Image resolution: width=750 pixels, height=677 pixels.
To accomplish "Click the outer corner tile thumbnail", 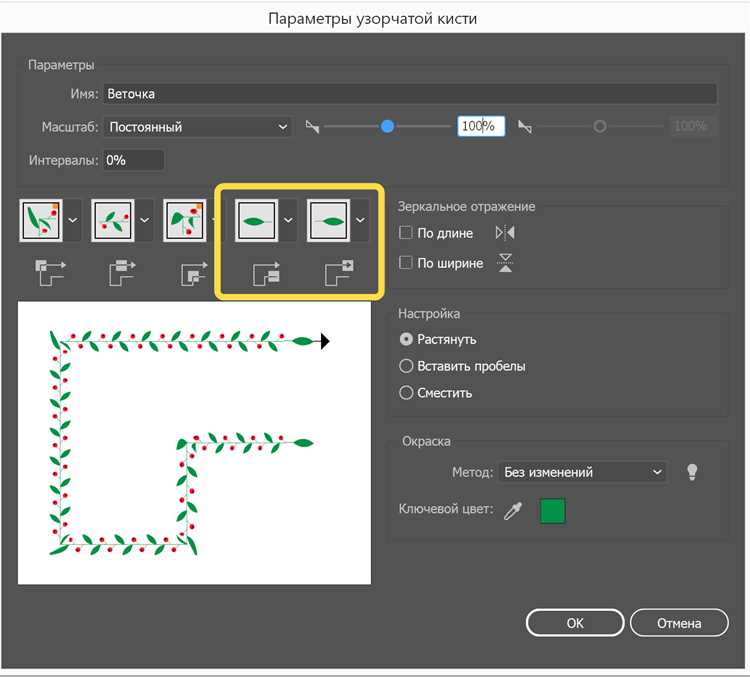I will pos(40,219).
